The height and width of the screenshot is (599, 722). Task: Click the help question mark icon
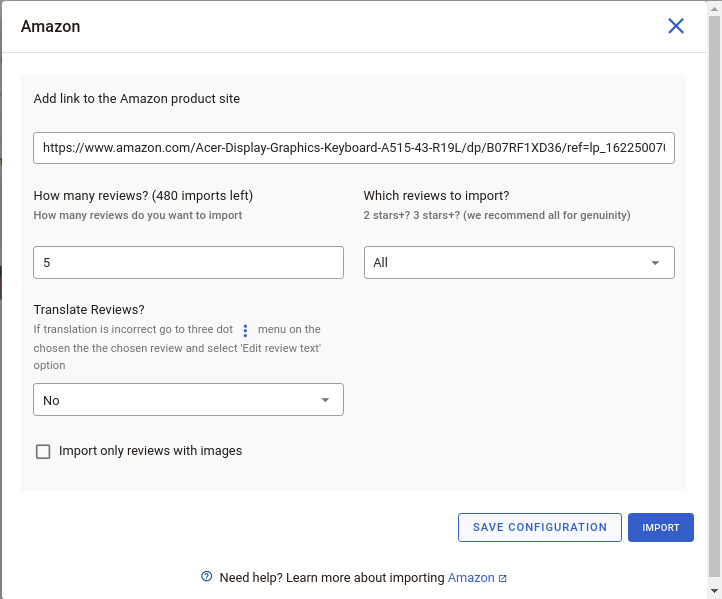[x=207, y=576]
